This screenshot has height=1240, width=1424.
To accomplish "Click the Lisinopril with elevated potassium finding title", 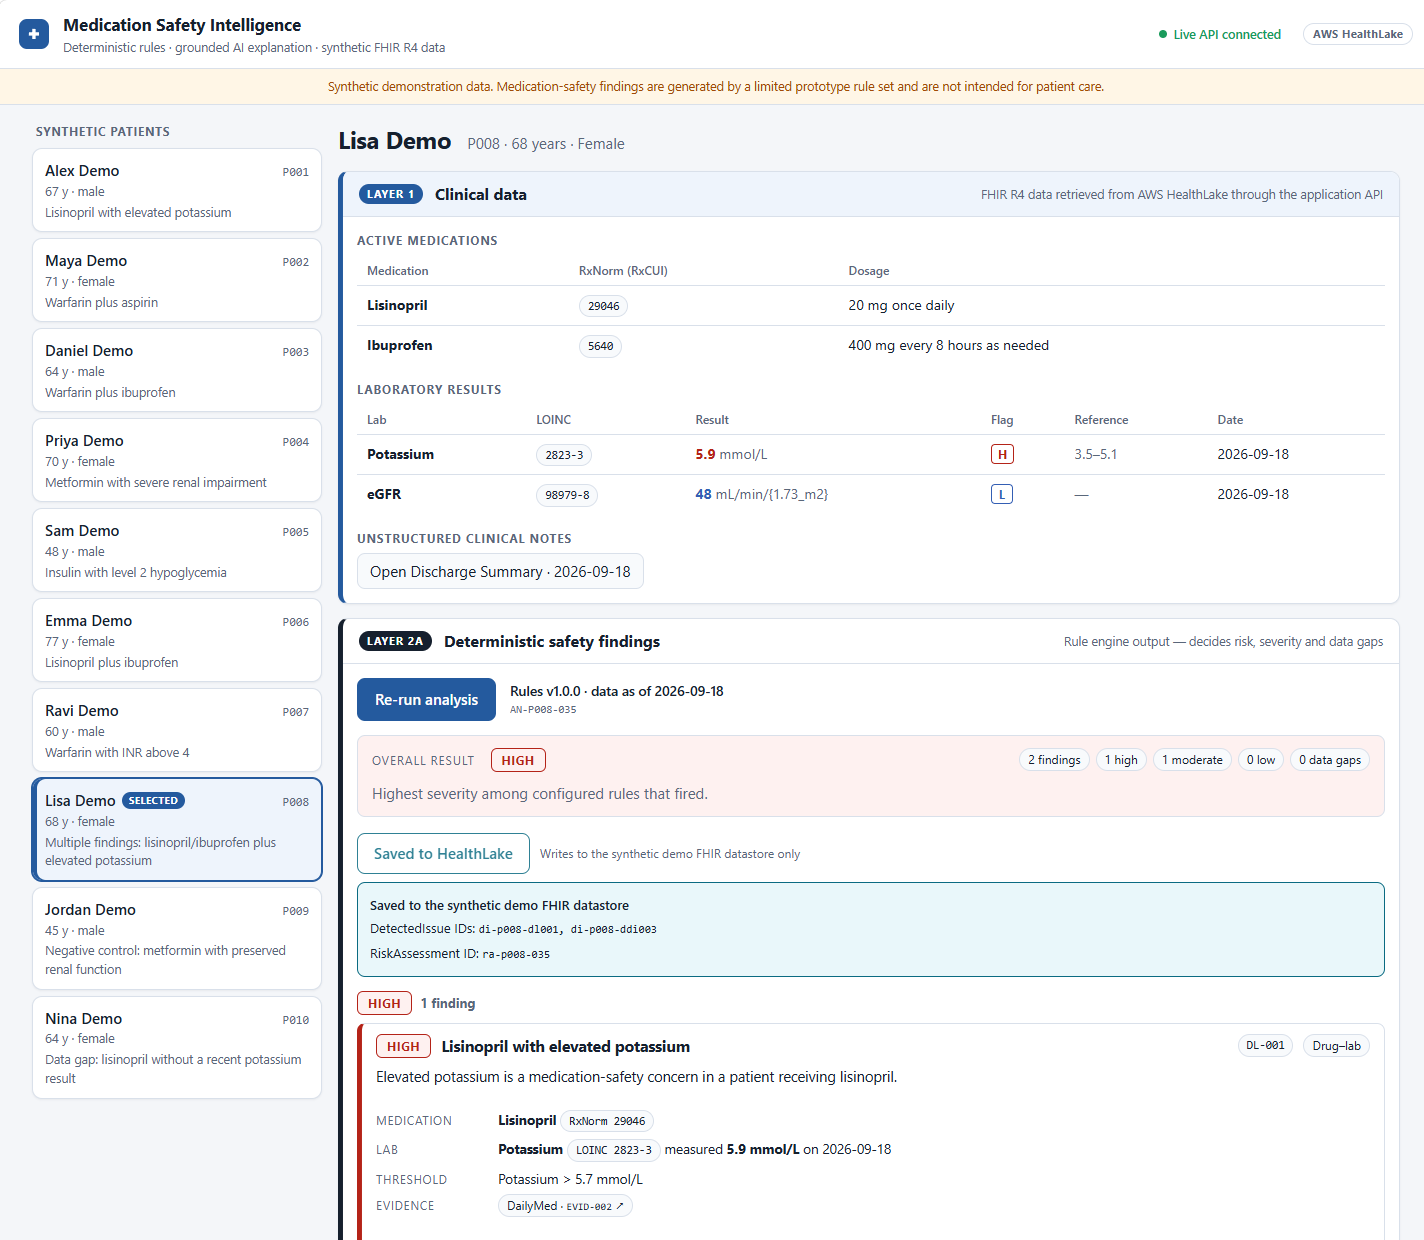I will [x=566, y=1046].
